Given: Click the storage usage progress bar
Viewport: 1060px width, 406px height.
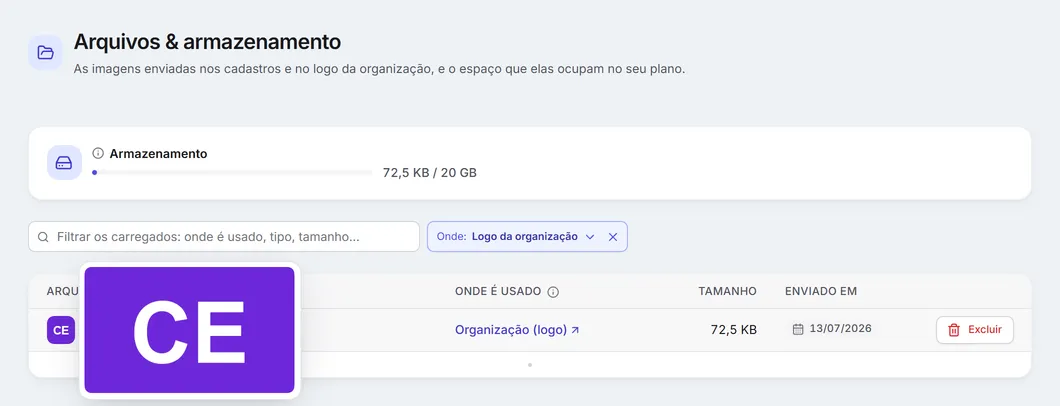Looking at the screenshot, I should click(x=232, y=173).
